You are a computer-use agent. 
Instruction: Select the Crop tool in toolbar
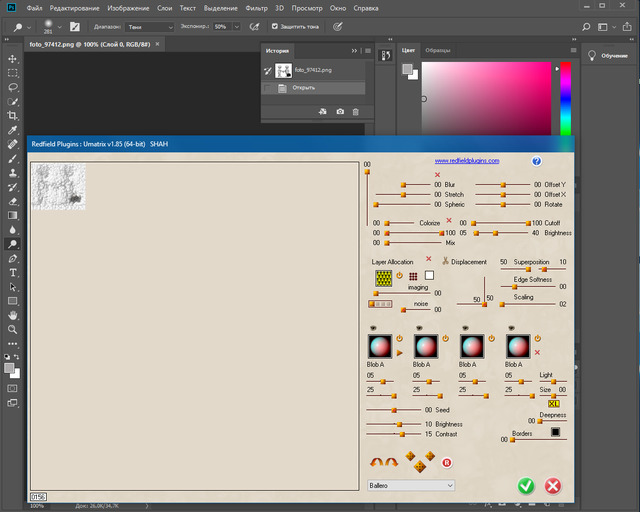(13, 116)
